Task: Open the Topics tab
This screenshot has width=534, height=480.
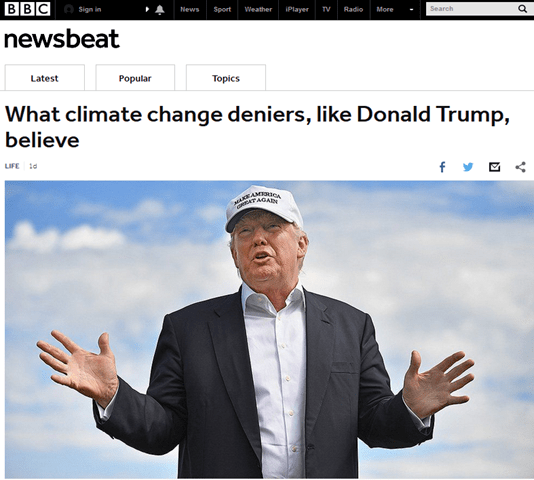Action: pyautogui.click(x=226, y=78)
